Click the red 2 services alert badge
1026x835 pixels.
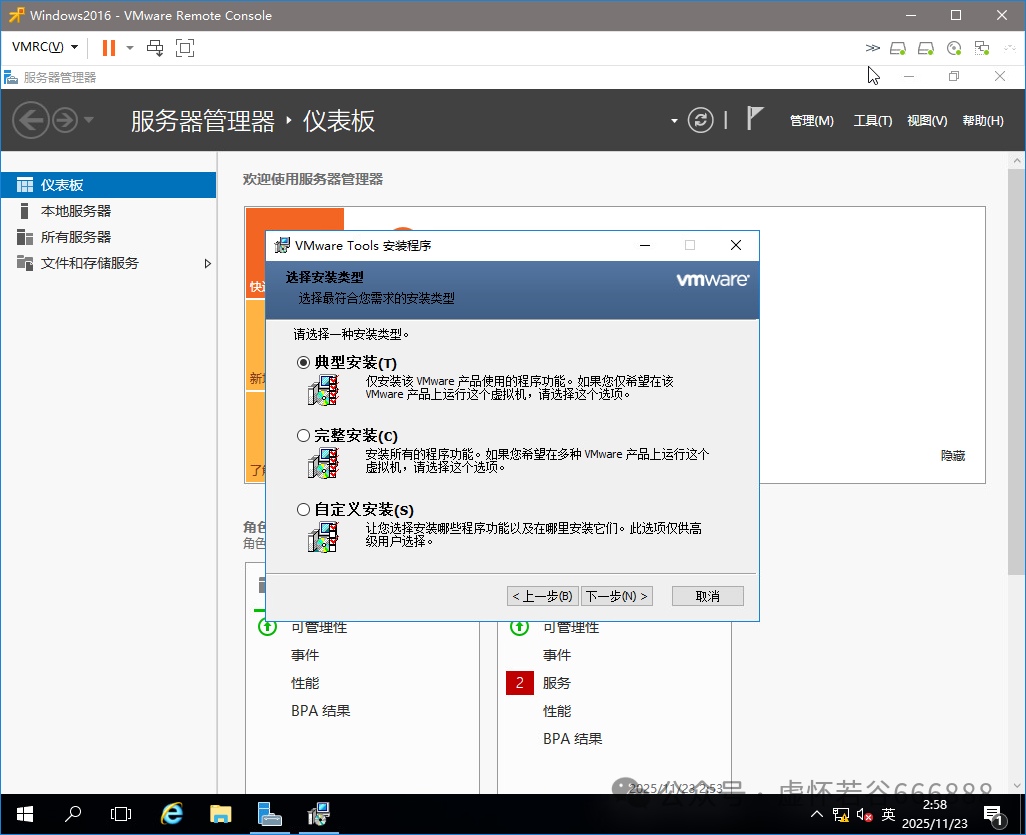click(x=520, y=683)
